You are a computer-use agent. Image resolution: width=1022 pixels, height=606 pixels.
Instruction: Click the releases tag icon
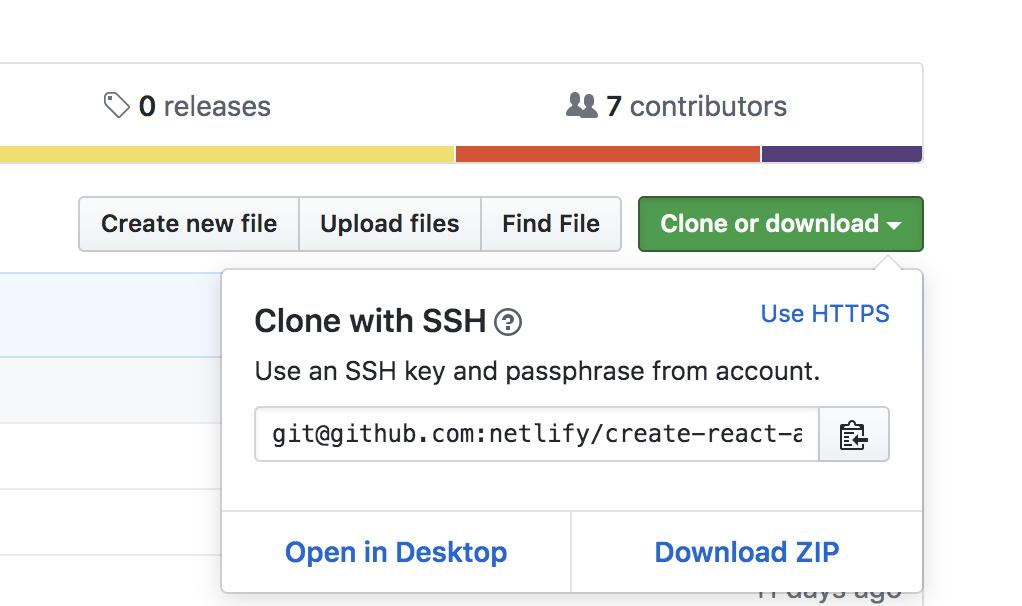click(x=117, y=106)
